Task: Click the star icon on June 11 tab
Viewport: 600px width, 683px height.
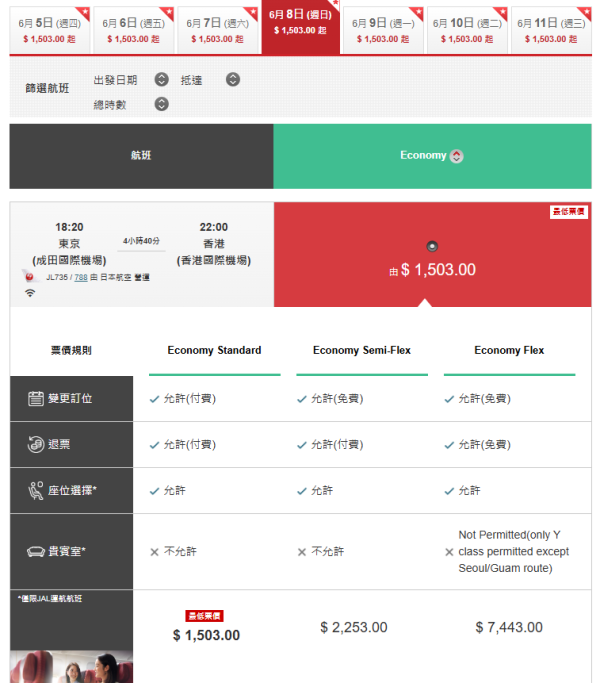Action: [586, 11]
